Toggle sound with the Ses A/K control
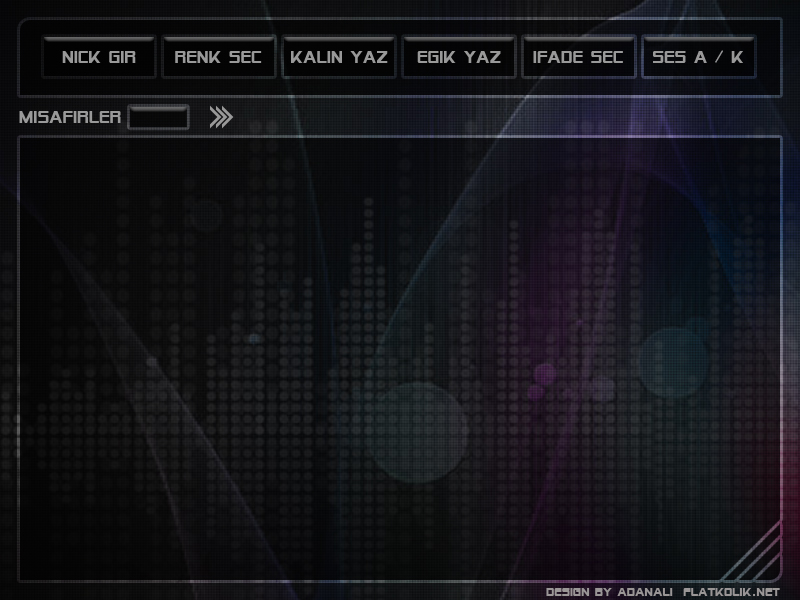Screen dimensions: 800x600 pos(700,57)
